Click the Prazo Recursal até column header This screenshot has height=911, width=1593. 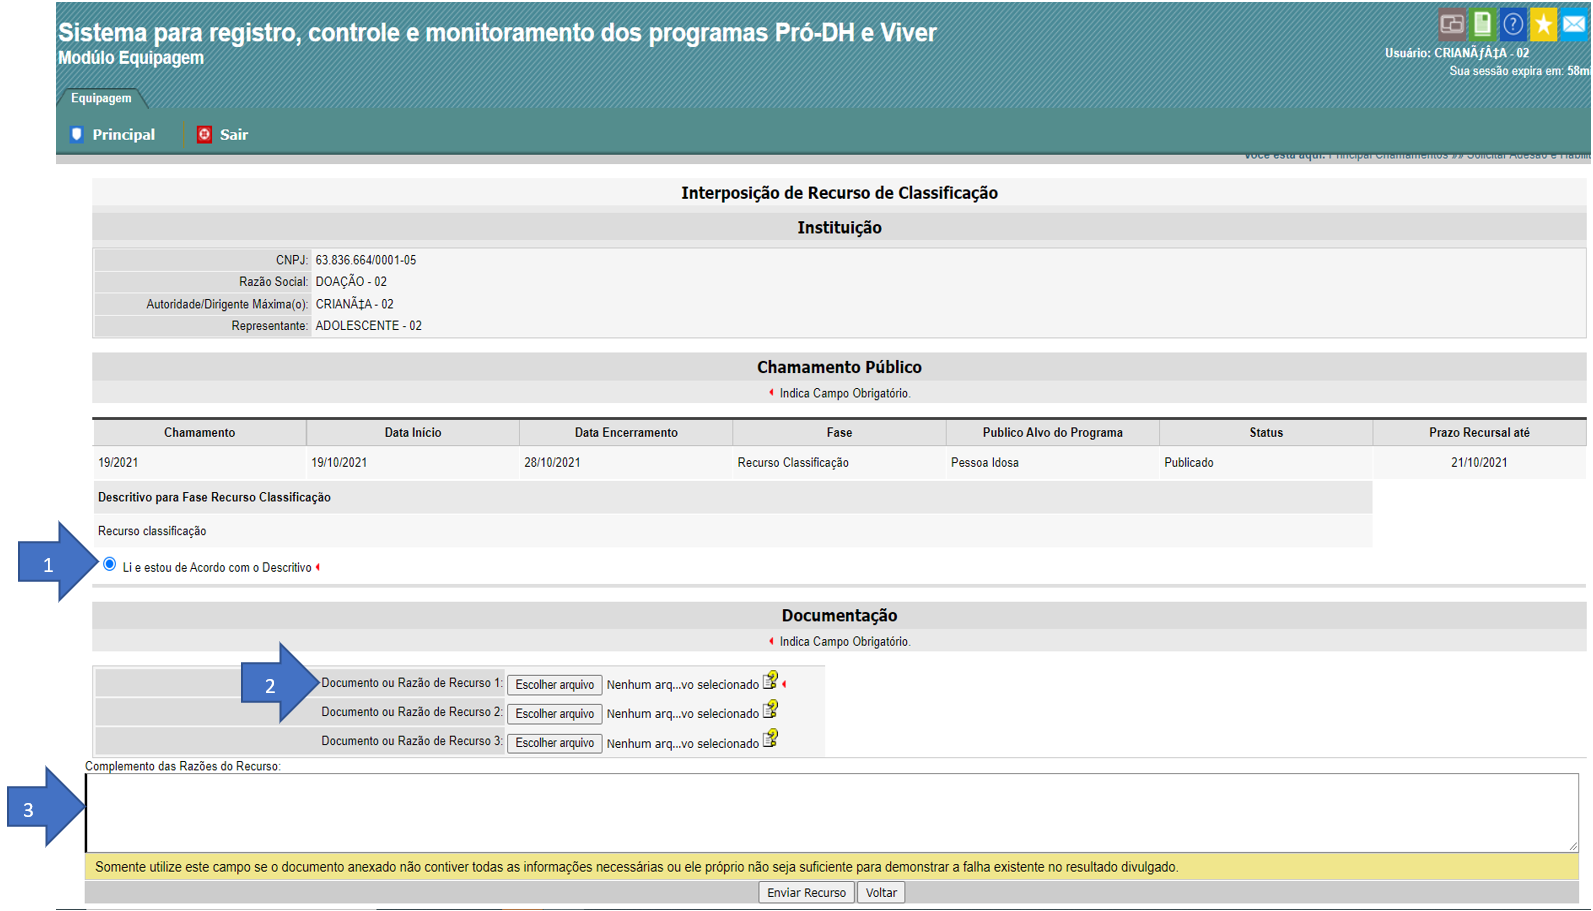pyautogui.click(x=1478, y=433)
